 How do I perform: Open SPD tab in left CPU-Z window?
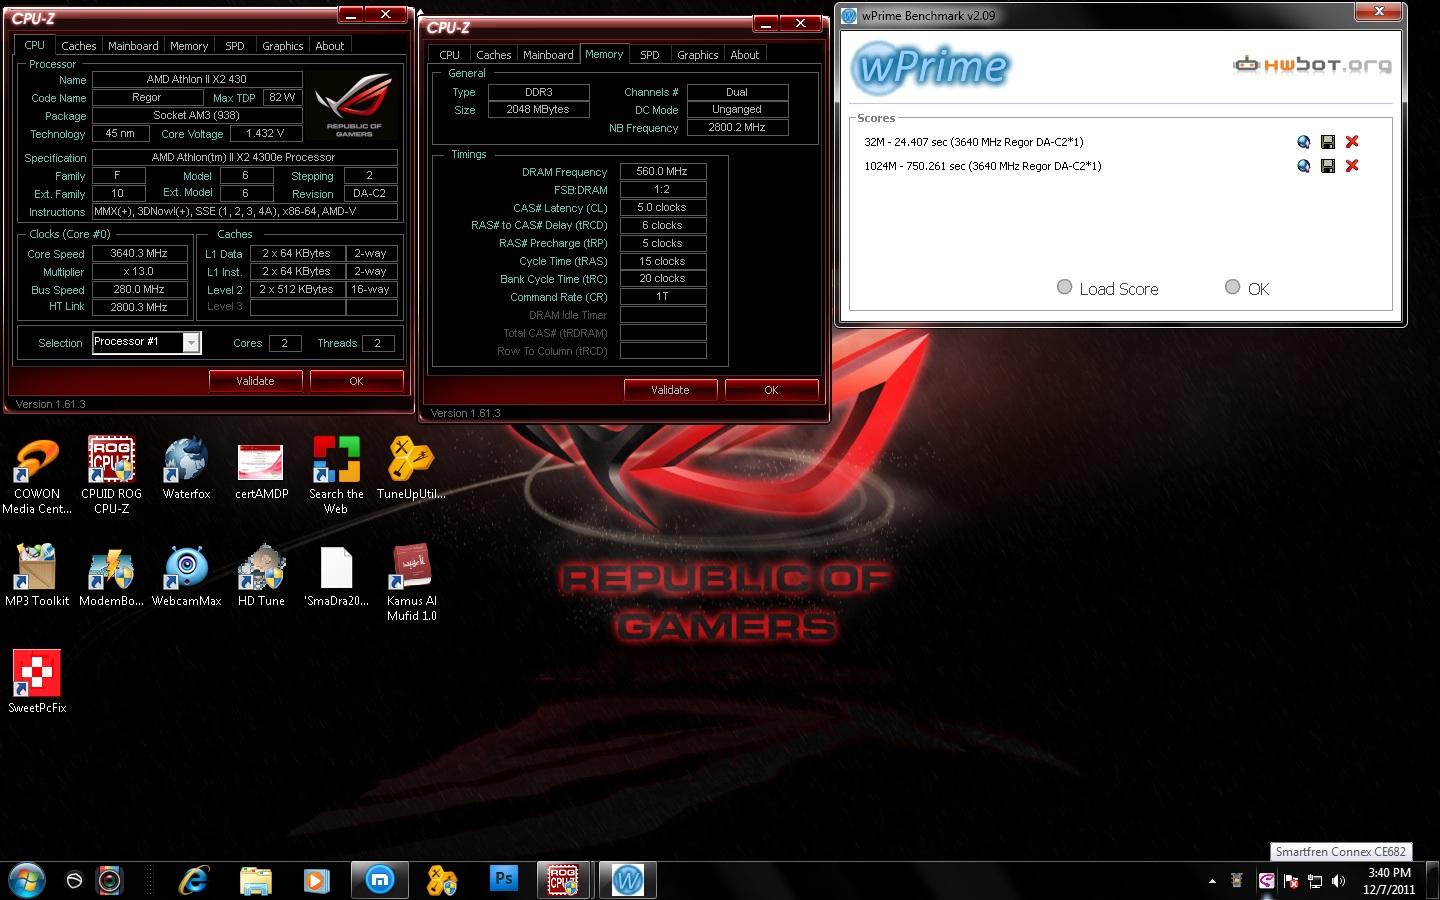coord(235,46)
